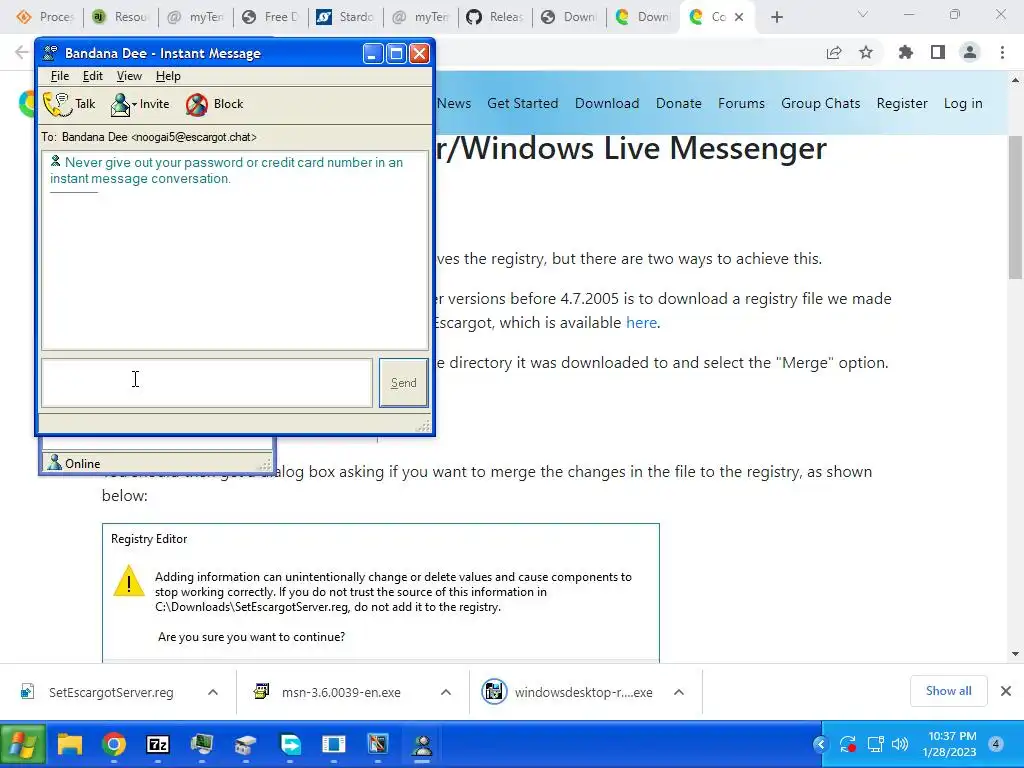Open 7-Zip from taskbar

tap(158, 744)
